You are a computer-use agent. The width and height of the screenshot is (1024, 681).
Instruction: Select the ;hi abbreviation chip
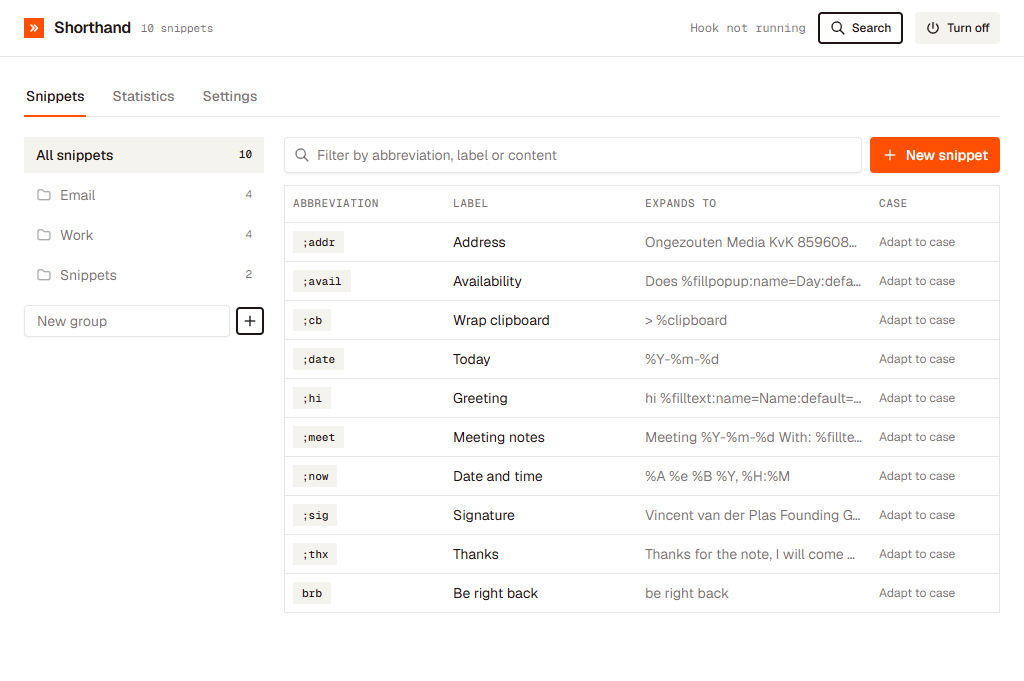point(312,398)
